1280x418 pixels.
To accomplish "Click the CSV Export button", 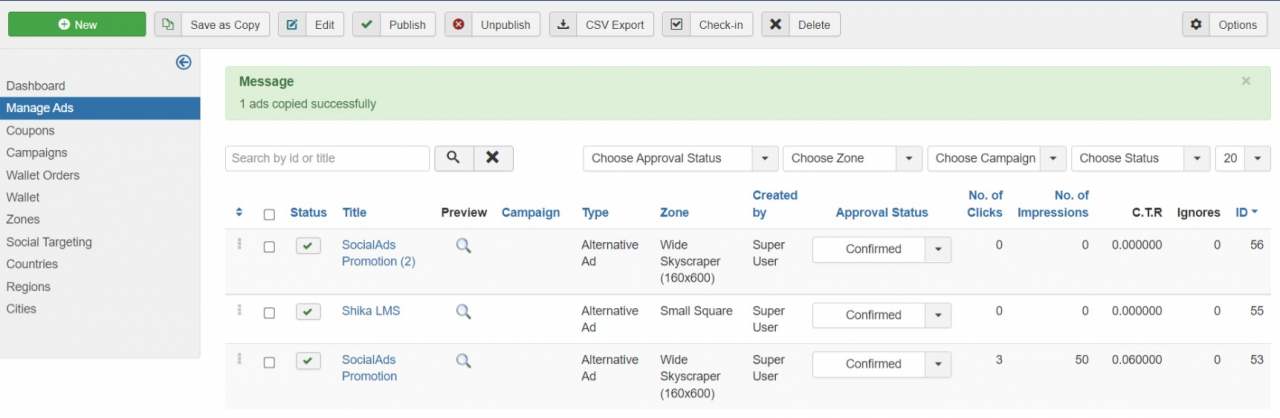I will coord(602,25).
